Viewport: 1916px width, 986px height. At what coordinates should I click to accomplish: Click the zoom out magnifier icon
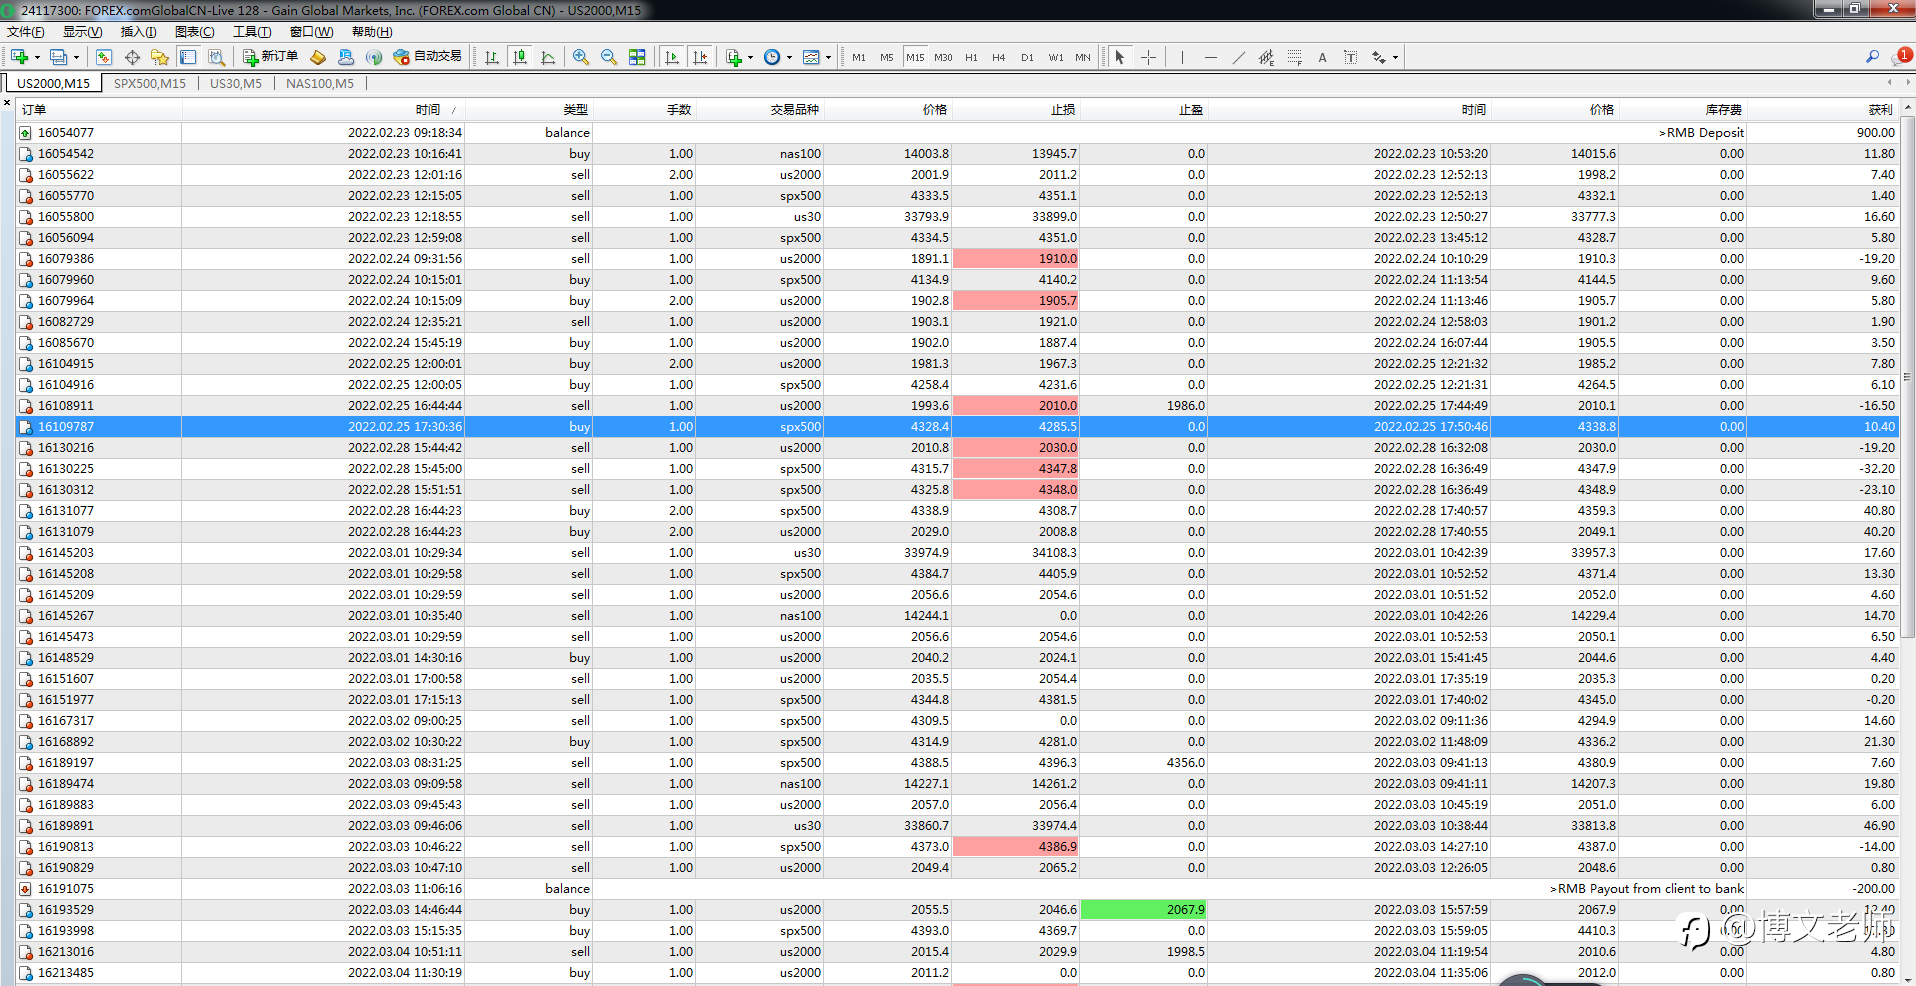coord(608,57)
